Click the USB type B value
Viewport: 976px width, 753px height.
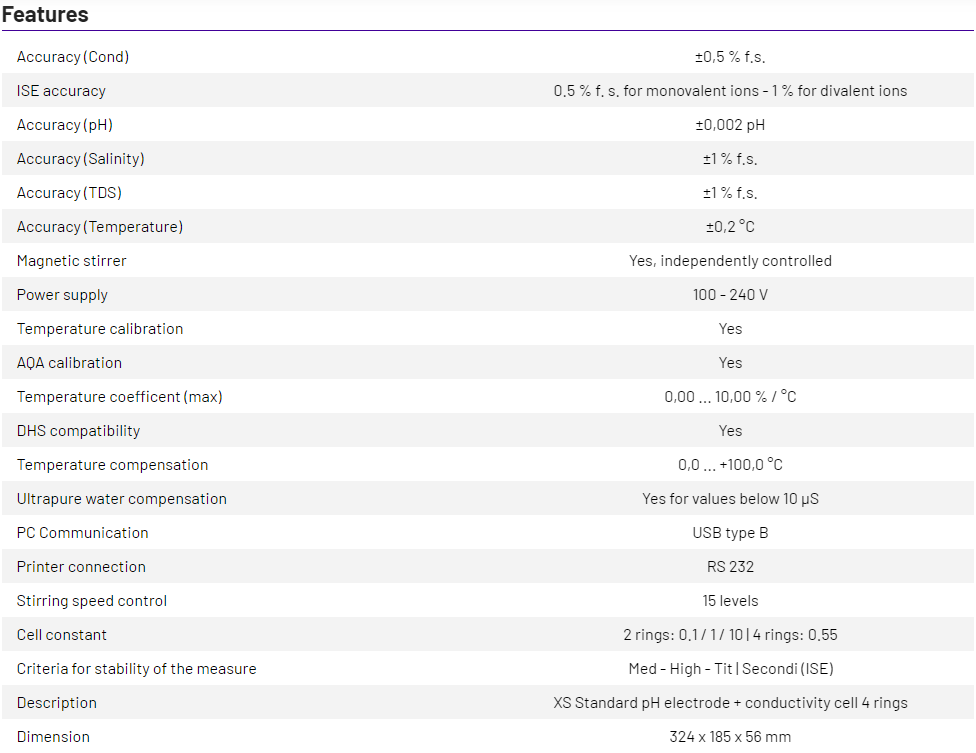click(730, 533)
